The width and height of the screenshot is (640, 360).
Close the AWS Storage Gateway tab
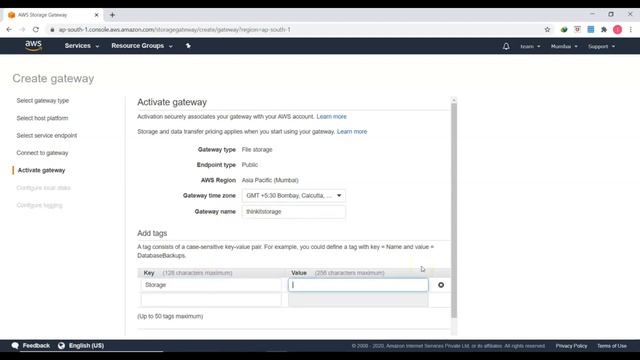[x=97, y=15]
